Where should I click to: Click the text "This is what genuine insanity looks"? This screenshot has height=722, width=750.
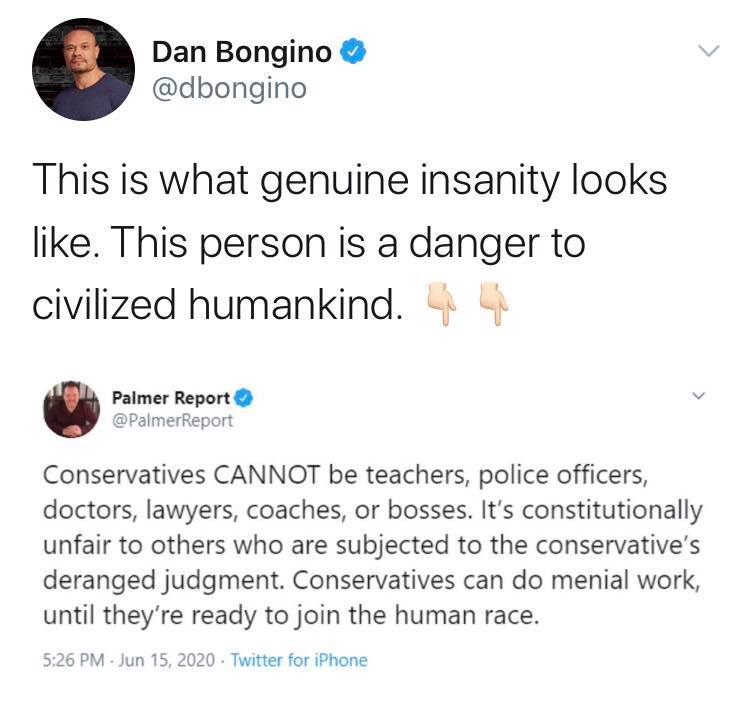tap(350, 182)
